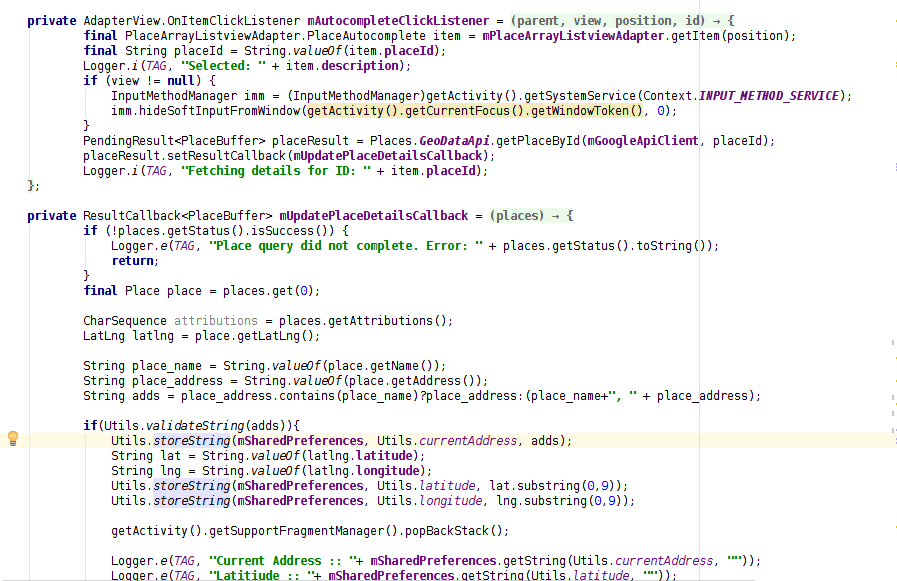Click the string "Latitiude :: "

coord(261,575)
